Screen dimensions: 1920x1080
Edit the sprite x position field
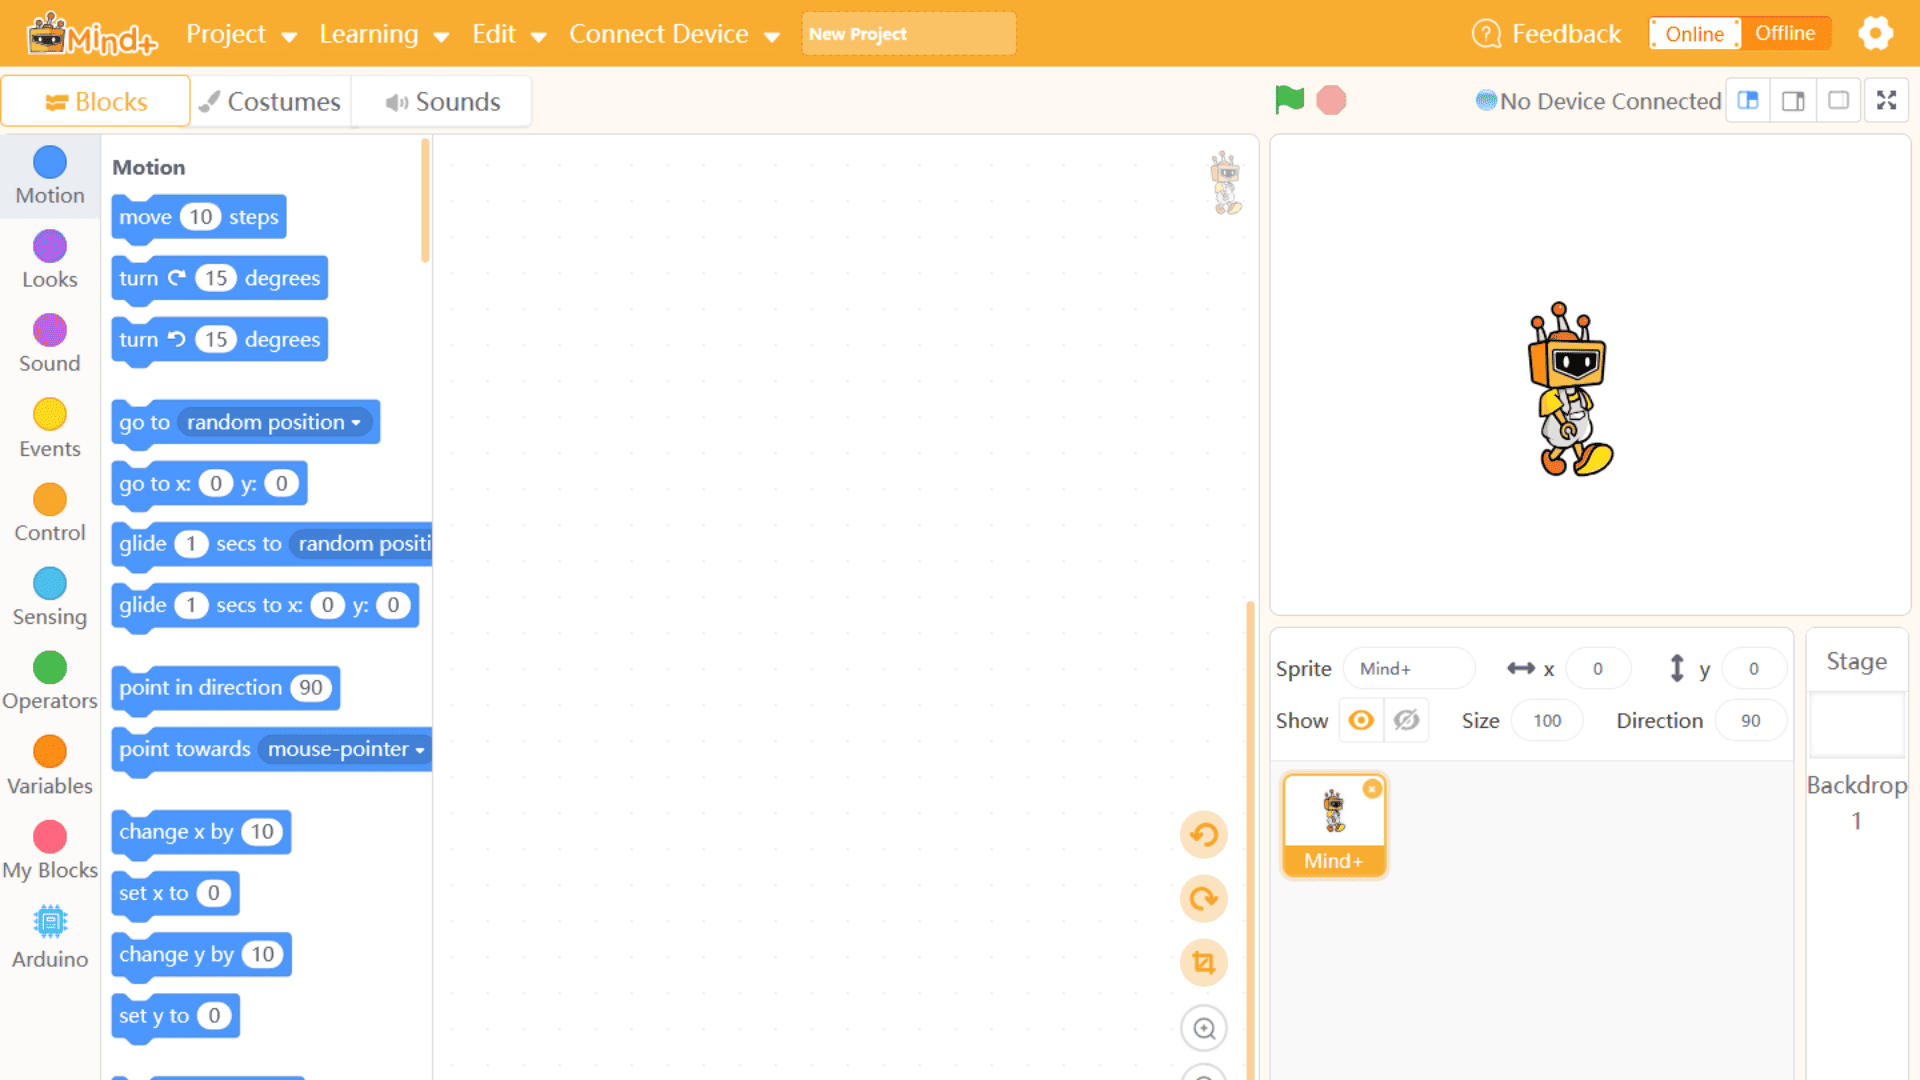(x=1598, y=669)
